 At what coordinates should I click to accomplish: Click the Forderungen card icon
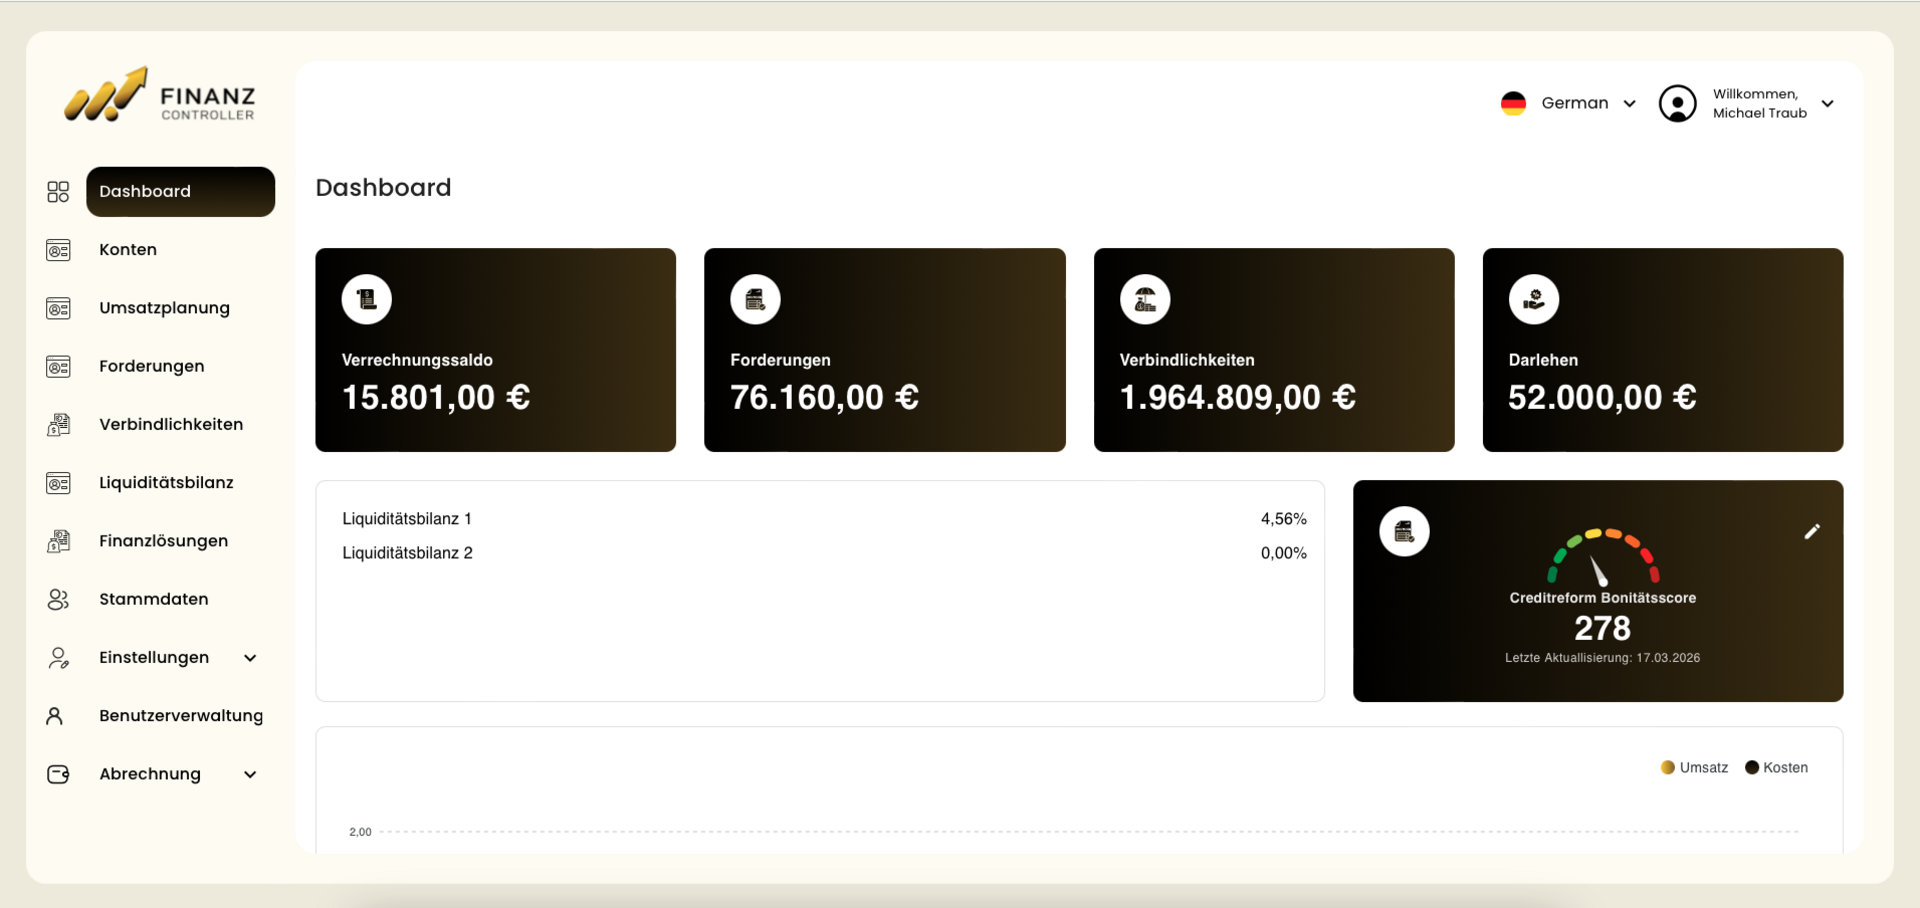click(755, 299)
